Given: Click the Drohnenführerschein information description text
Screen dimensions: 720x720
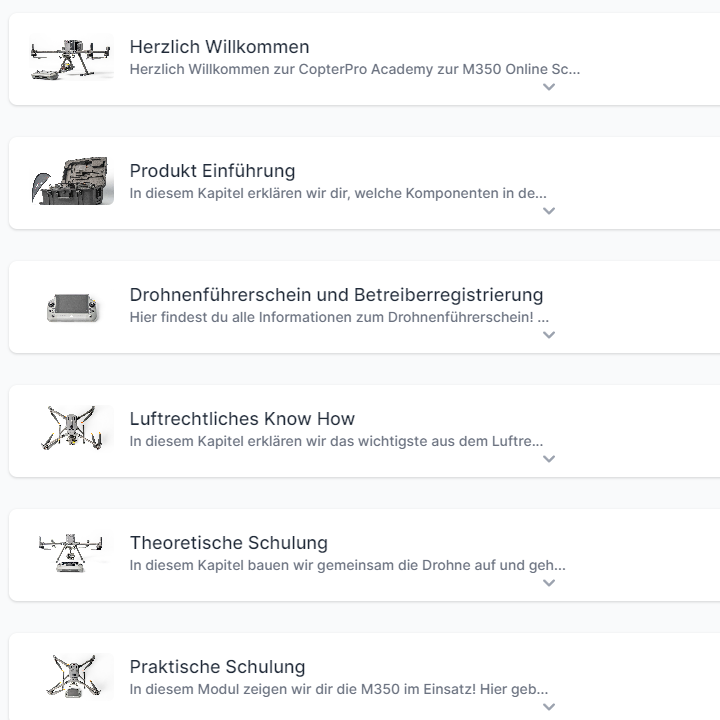Looking at the screenshot, I should pos(339,318).
